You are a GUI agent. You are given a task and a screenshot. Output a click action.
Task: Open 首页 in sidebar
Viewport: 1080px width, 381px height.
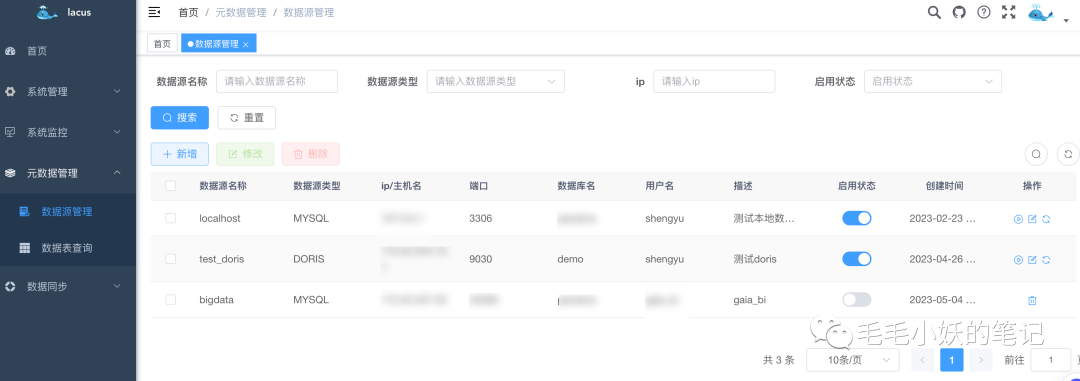(x=68, y=51)
